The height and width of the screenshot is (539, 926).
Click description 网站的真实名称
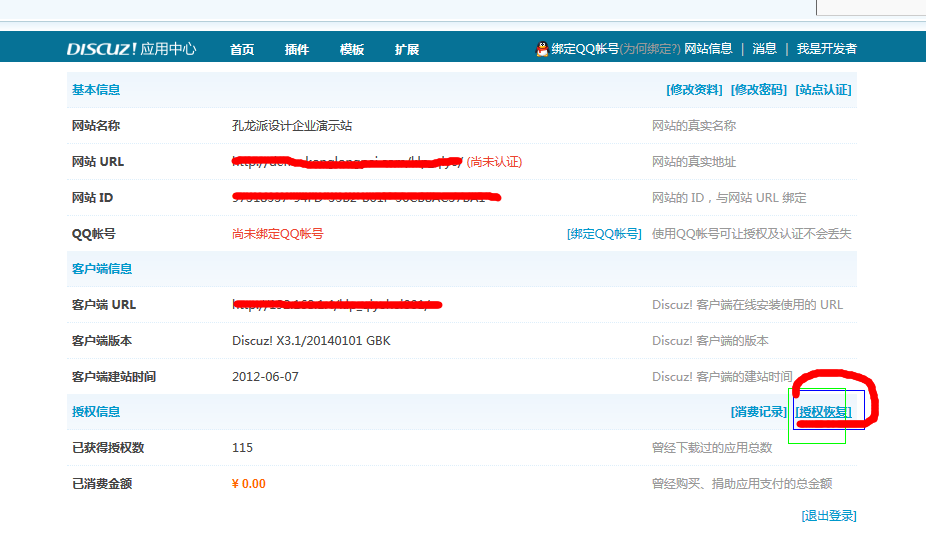[x=694, y=126]
